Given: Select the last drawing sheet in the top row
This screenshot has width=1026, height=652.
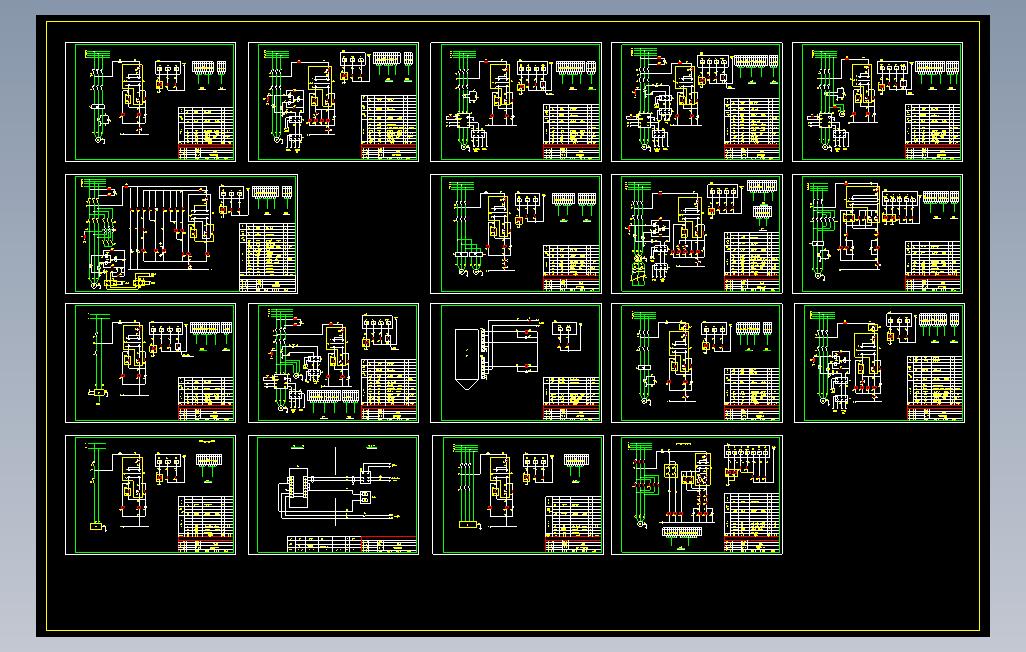Looking at the screenshot, I should point(877,102).
